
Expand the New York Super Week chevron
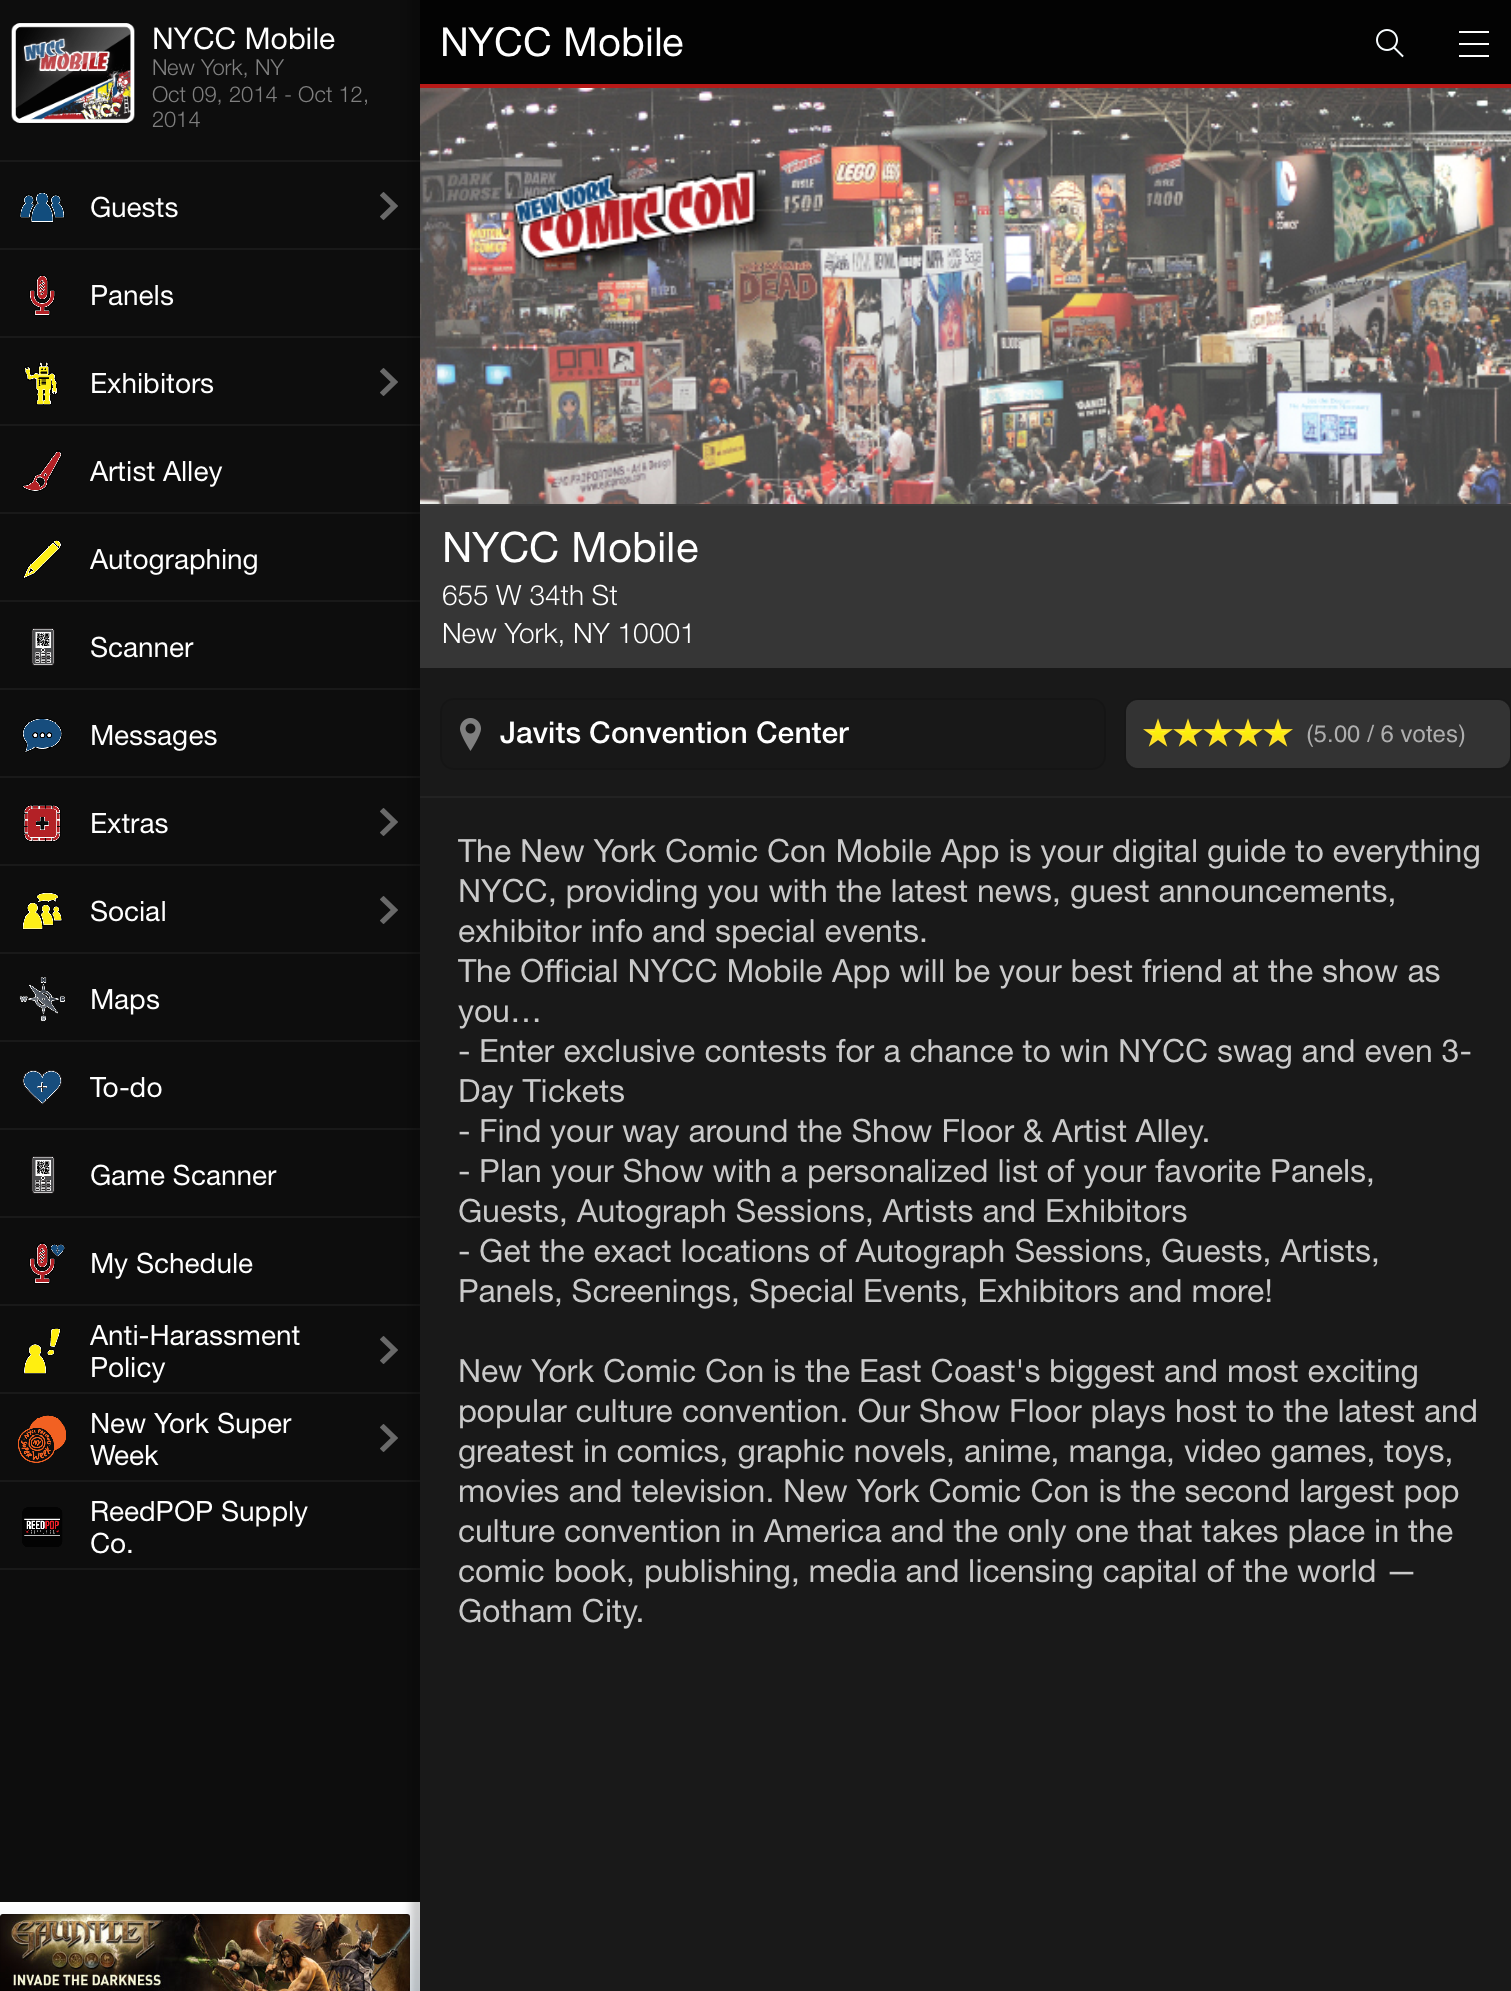[x=389, y=1439]
